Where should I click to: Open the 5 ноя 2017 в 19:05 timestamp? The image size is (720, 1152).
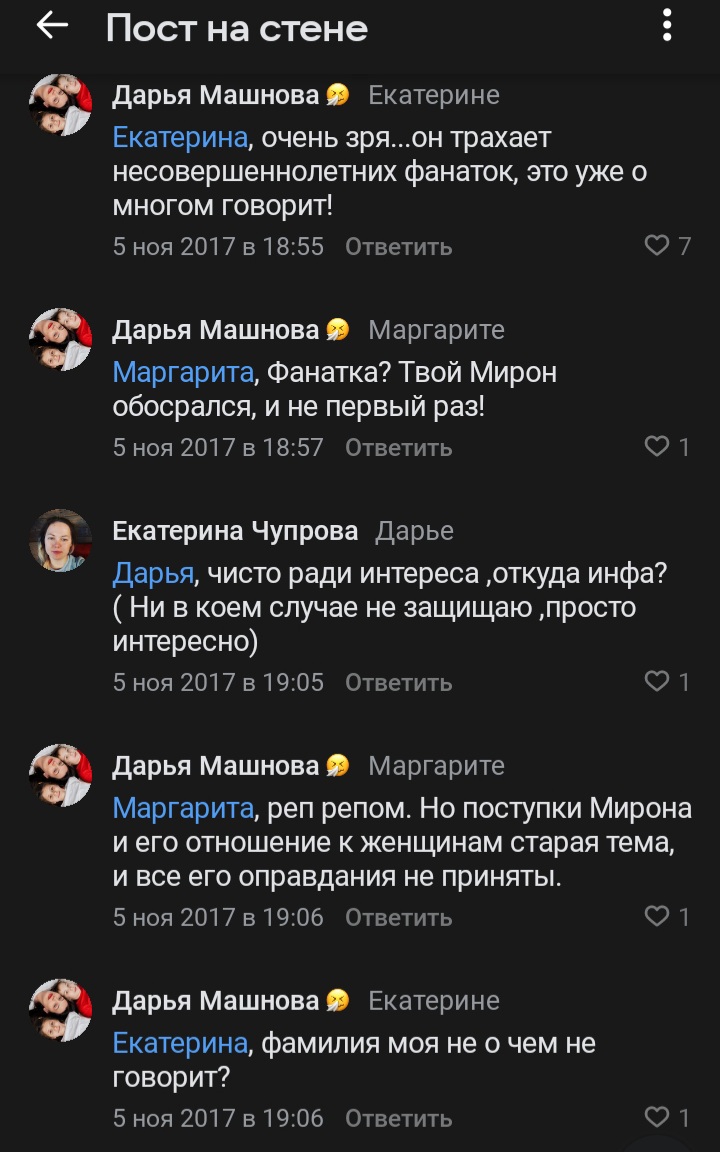tap(218, 682)
